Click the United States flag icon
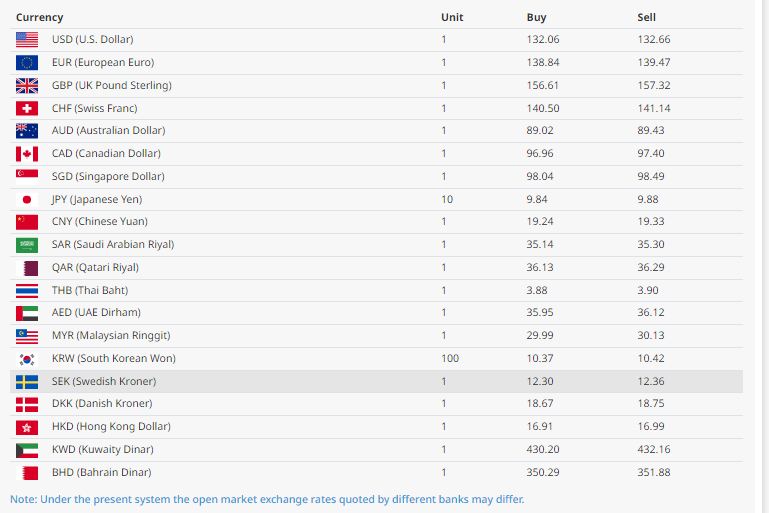 pyautogui.click(x=27, y=40)
